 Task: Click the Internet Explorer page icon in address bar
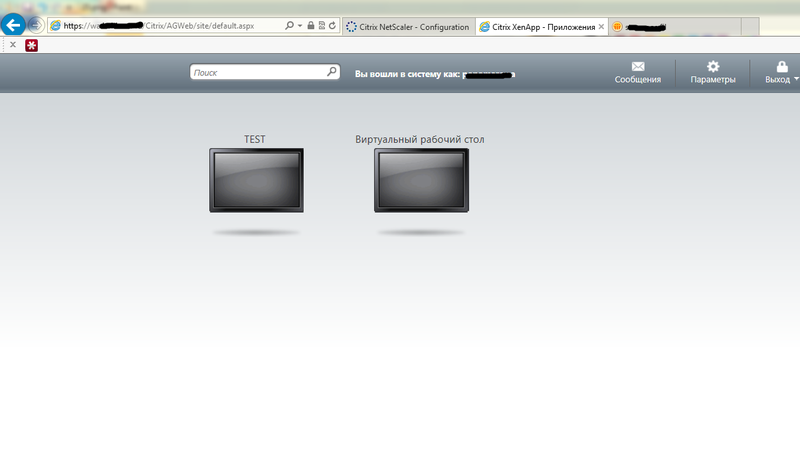click(x=56, y=26)
